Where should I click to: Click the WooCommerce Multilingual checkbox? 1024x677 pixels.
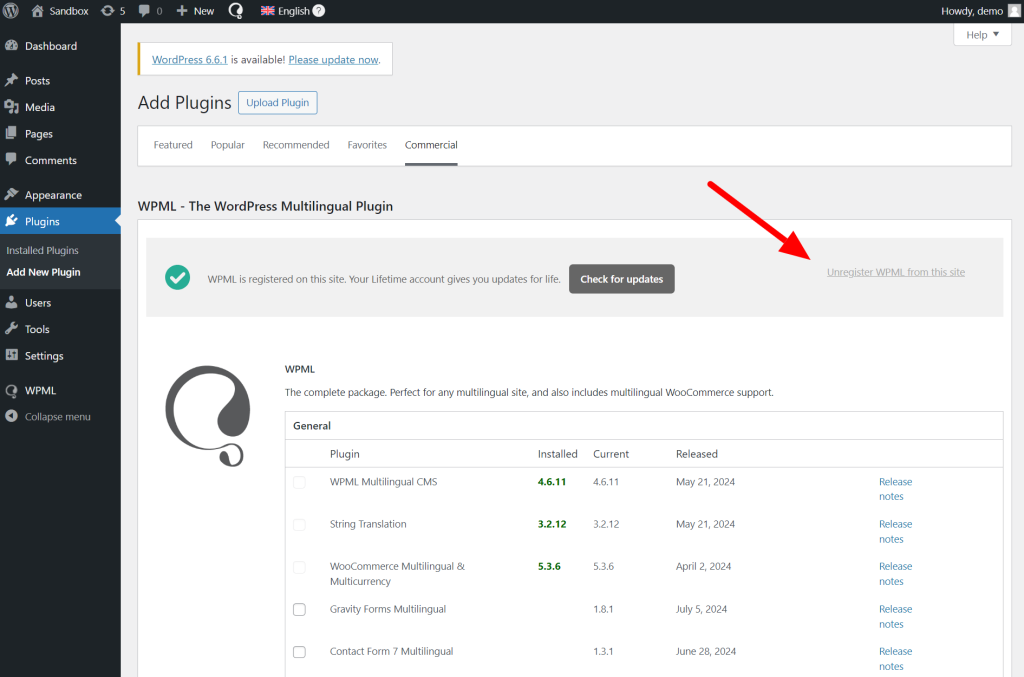tap(299, 567)
